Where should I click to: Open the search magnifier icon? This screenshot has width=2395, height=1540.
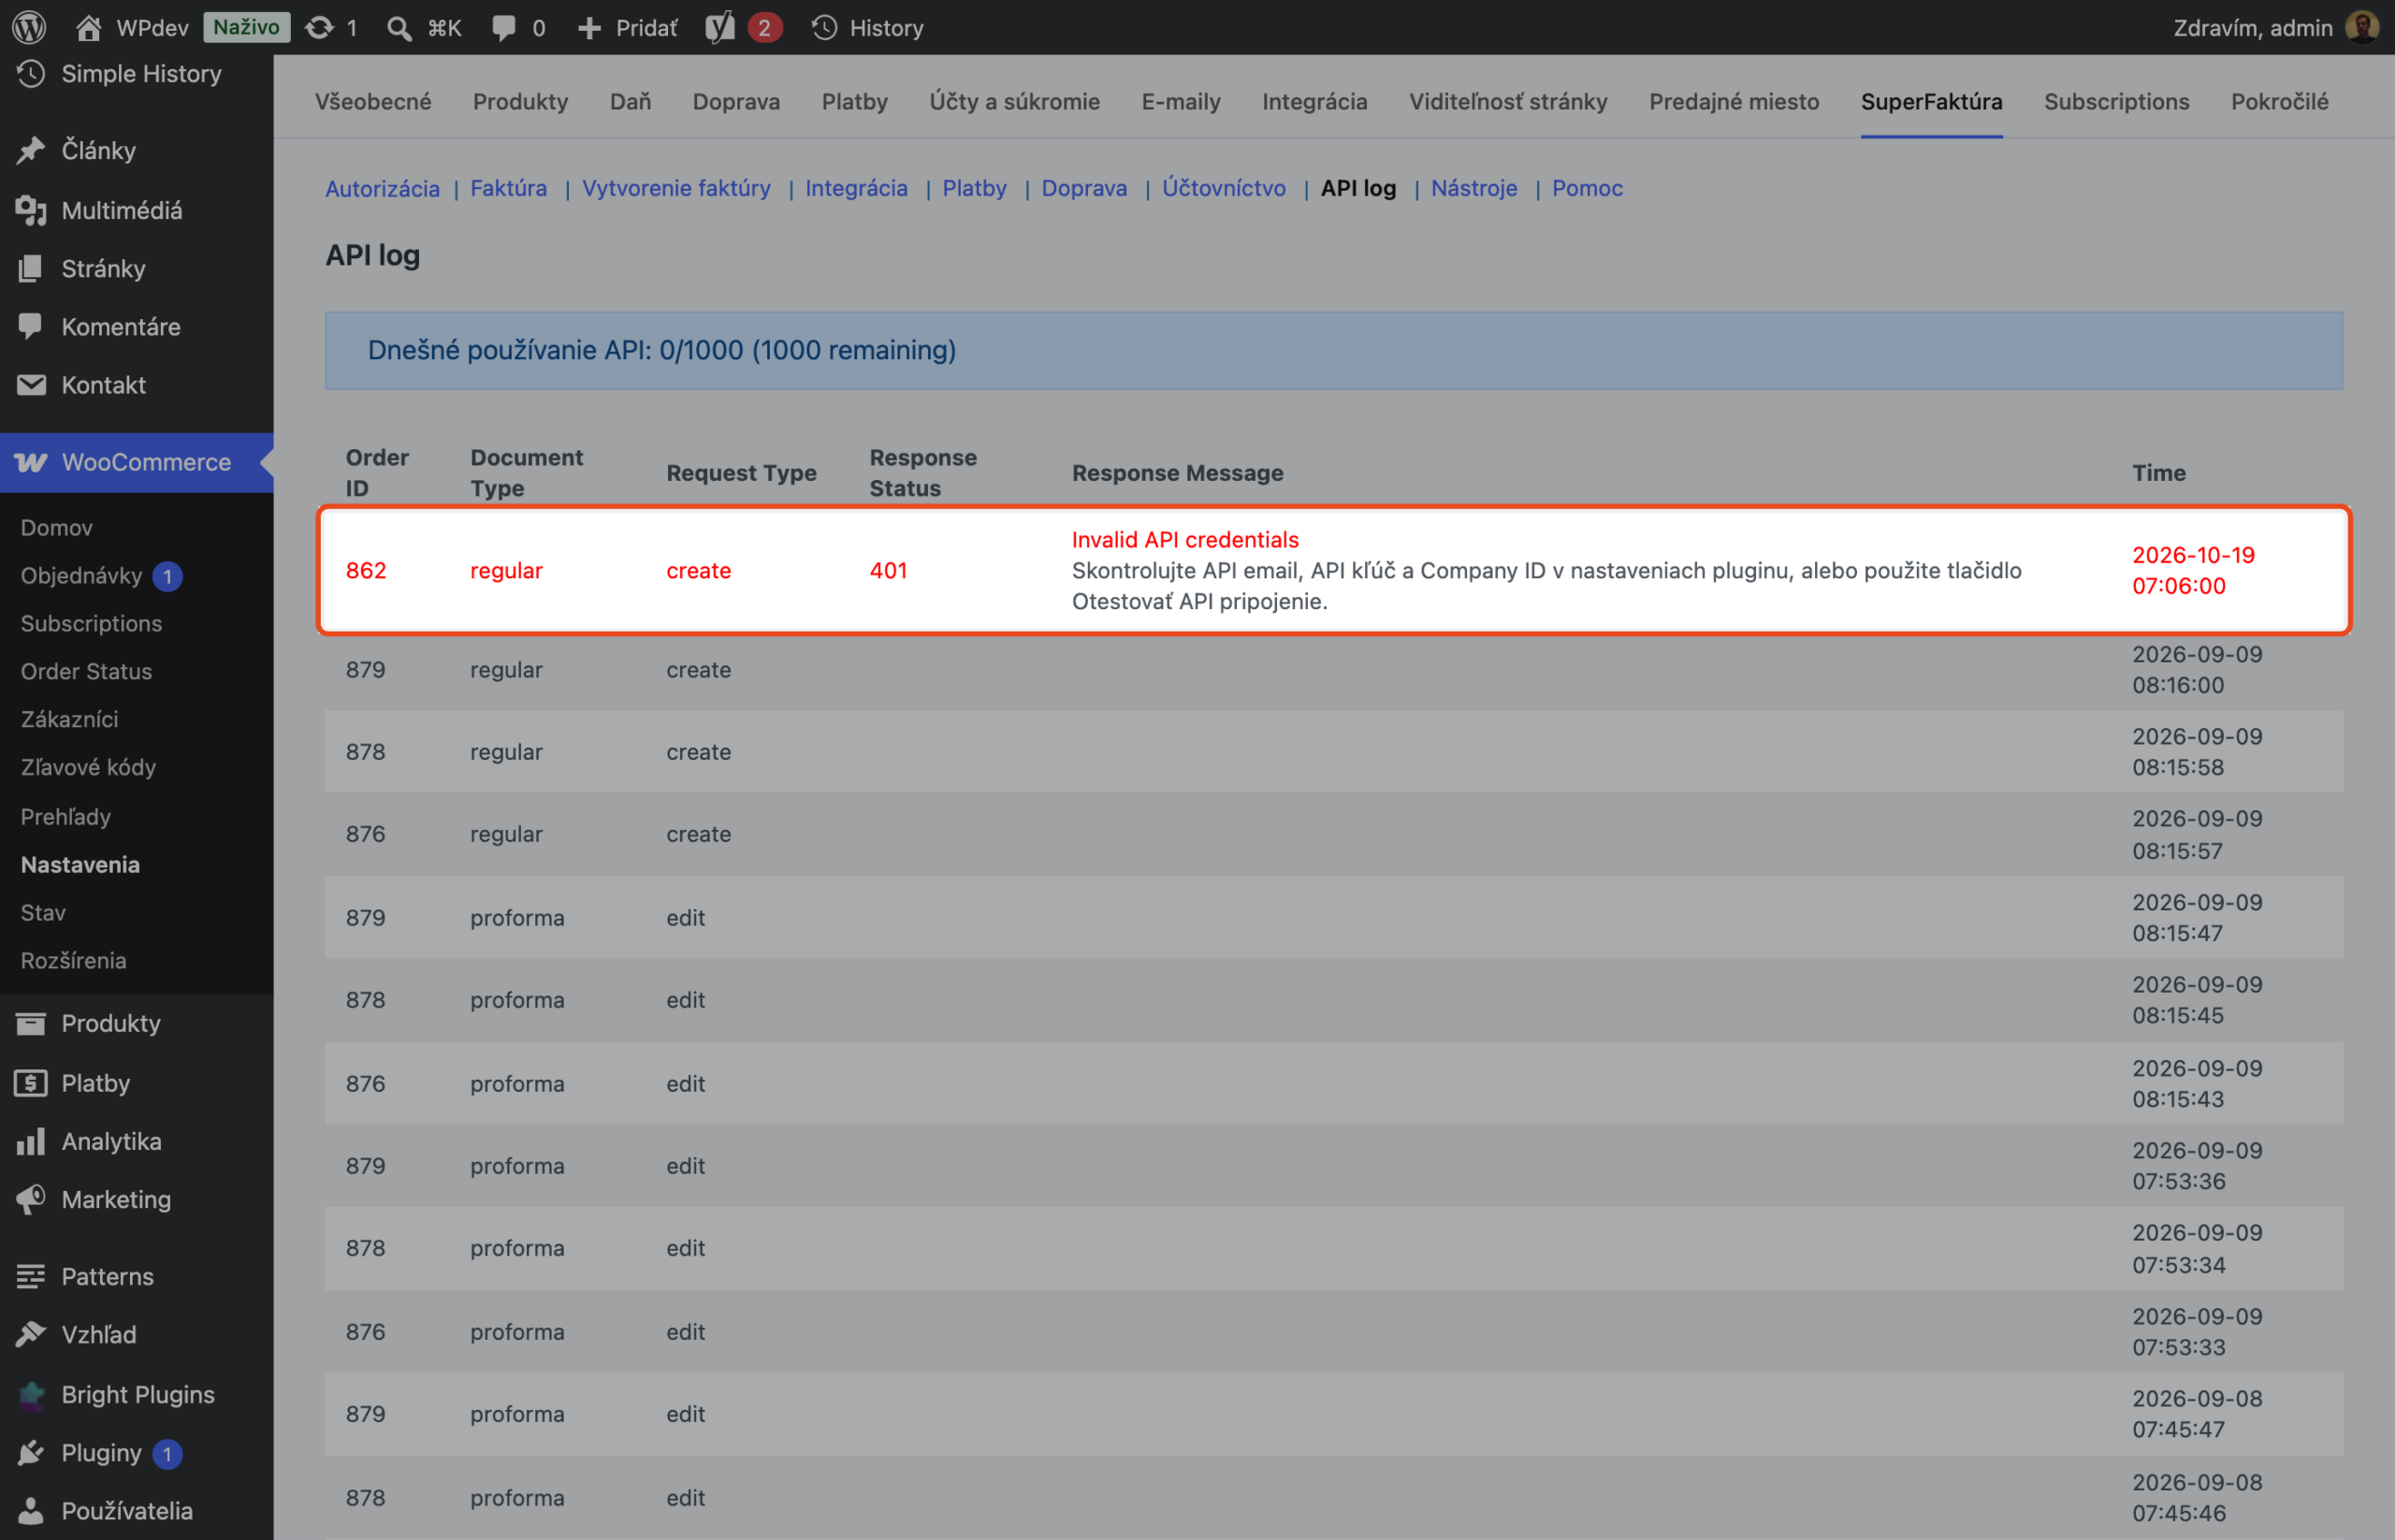coord(399,28)
